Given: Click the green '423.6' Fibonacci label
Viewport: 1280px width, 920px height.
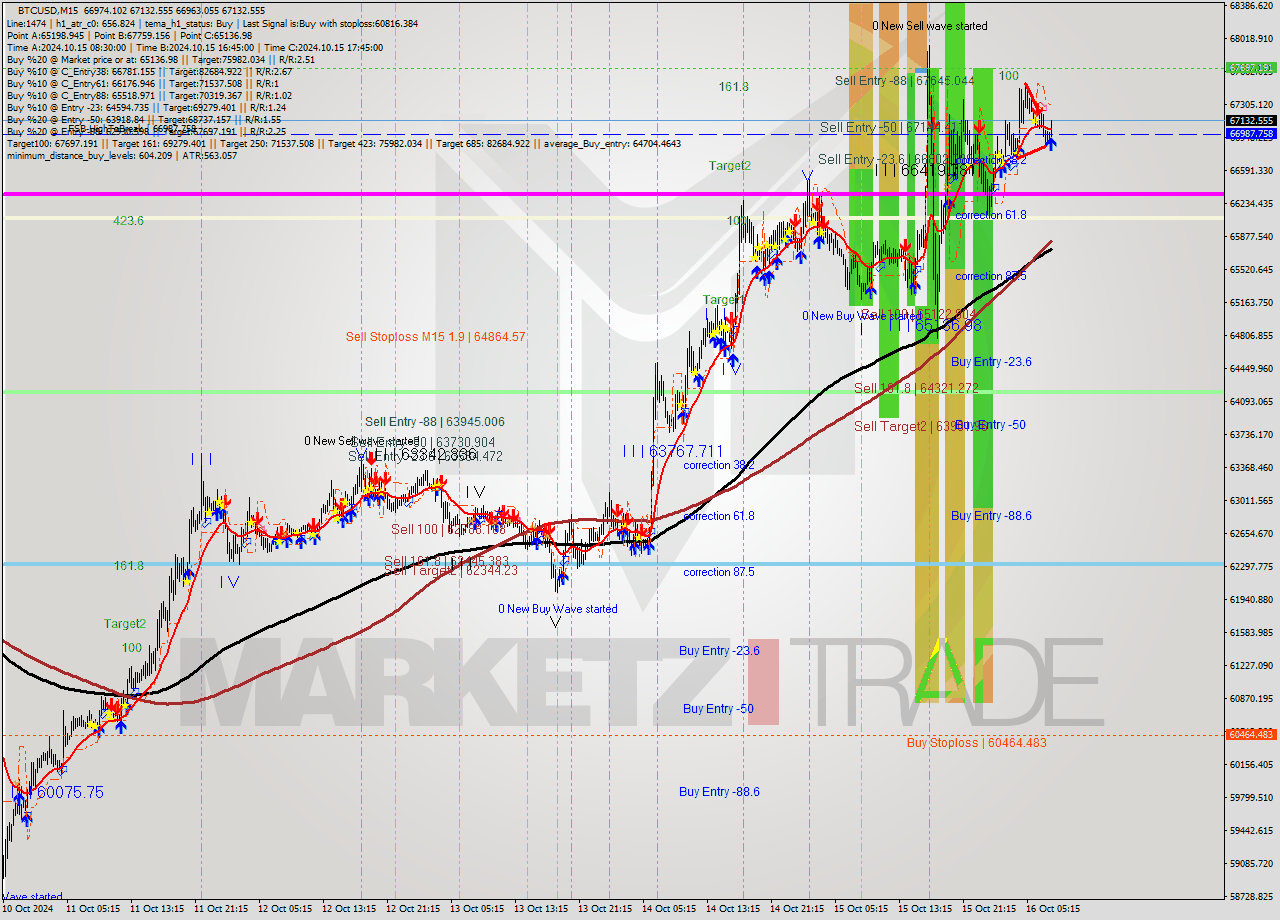Looking at the screenshot, I should point(128,220).
